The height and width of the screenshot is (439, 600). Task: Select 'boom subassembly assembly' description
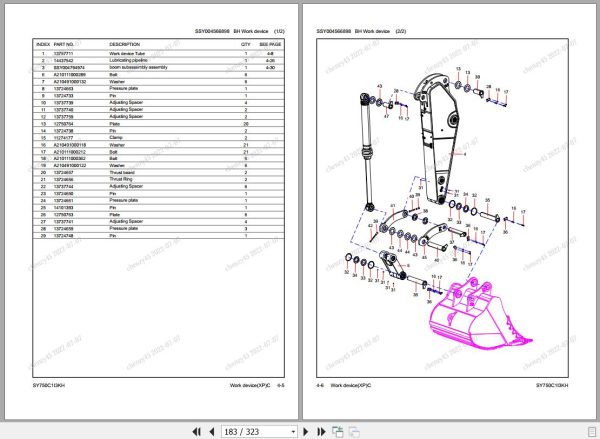[139, 67]
